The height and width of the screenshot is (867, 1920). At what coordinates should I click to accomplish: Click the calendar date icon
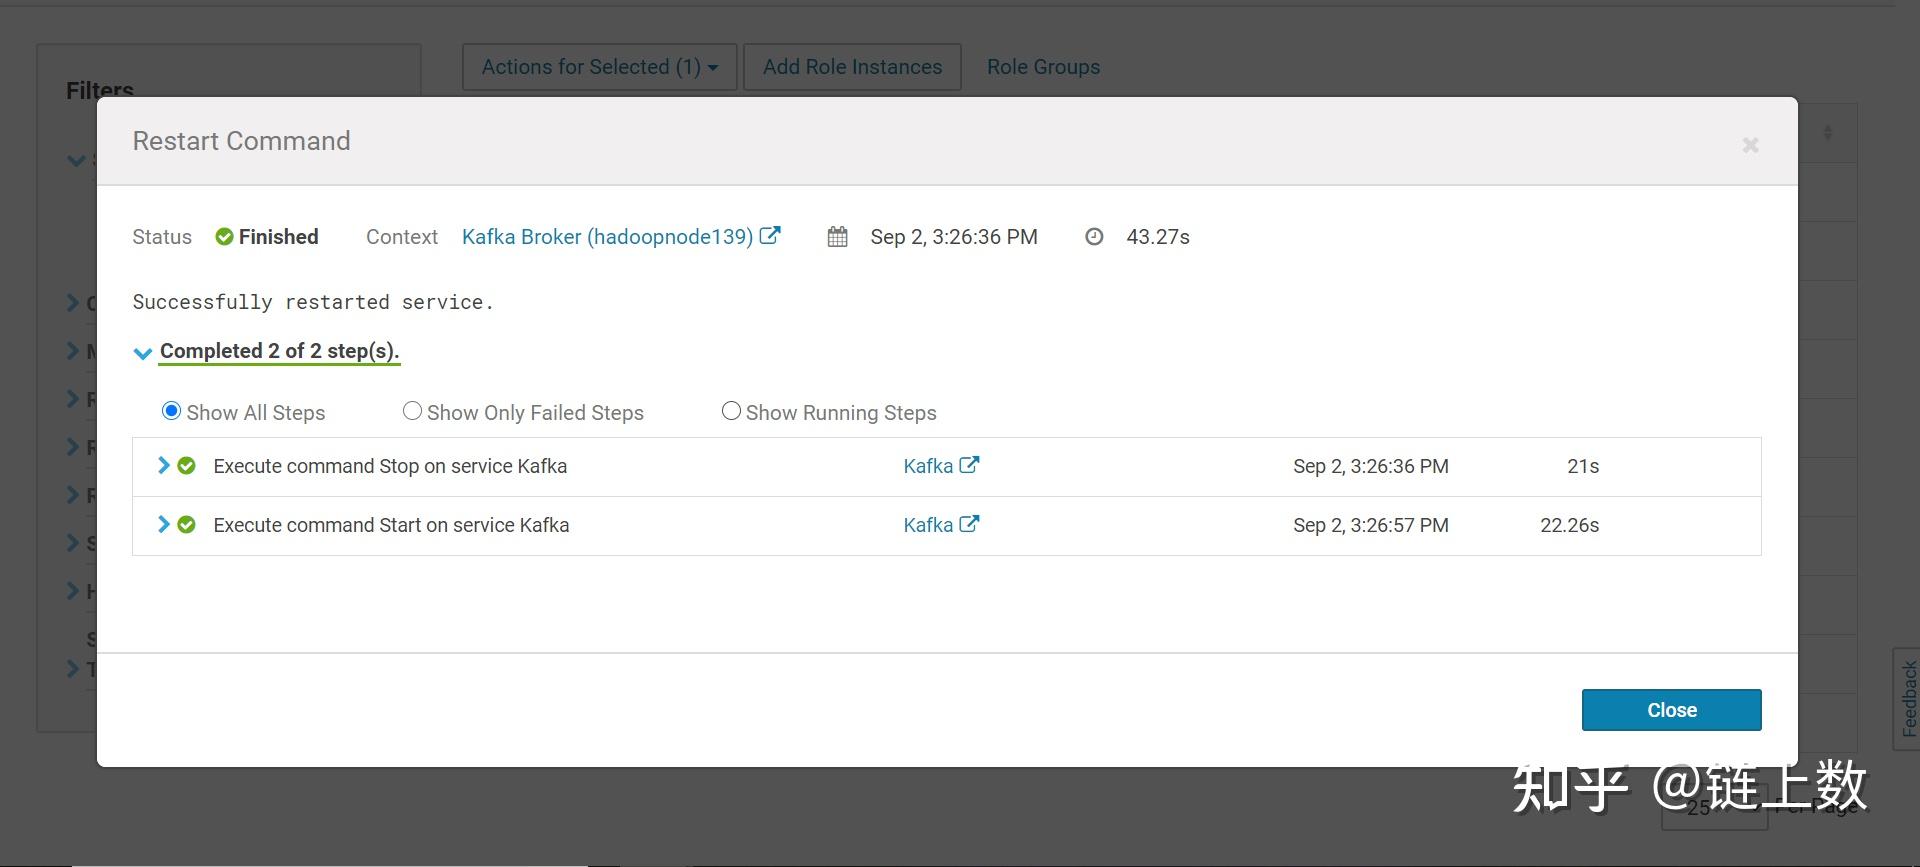[x=837, y=237]
